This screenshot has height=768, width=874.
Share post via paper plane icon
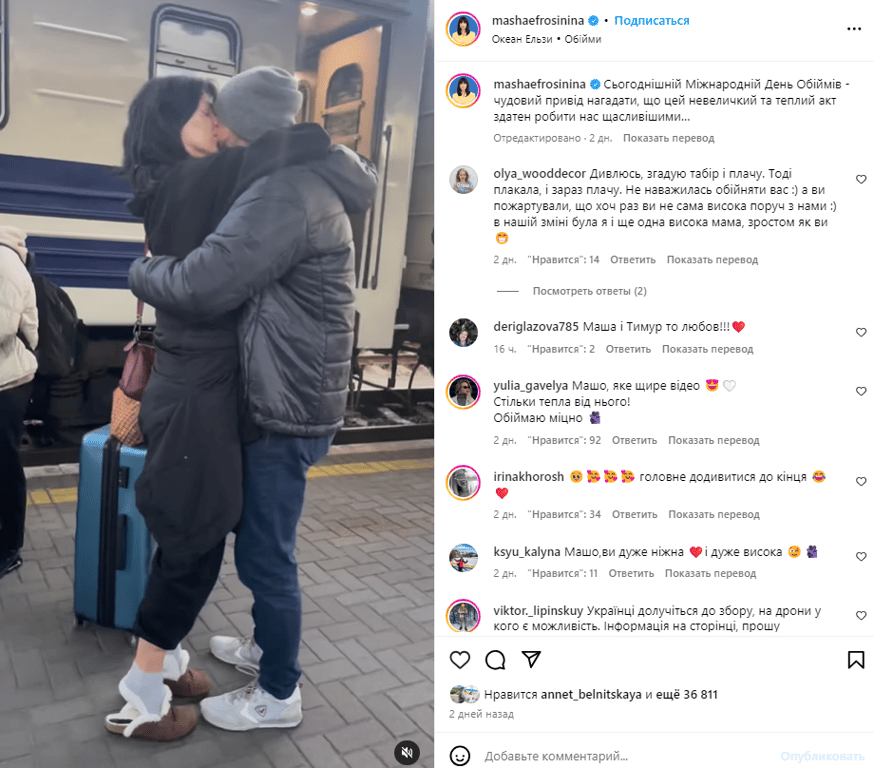(531, 659)
